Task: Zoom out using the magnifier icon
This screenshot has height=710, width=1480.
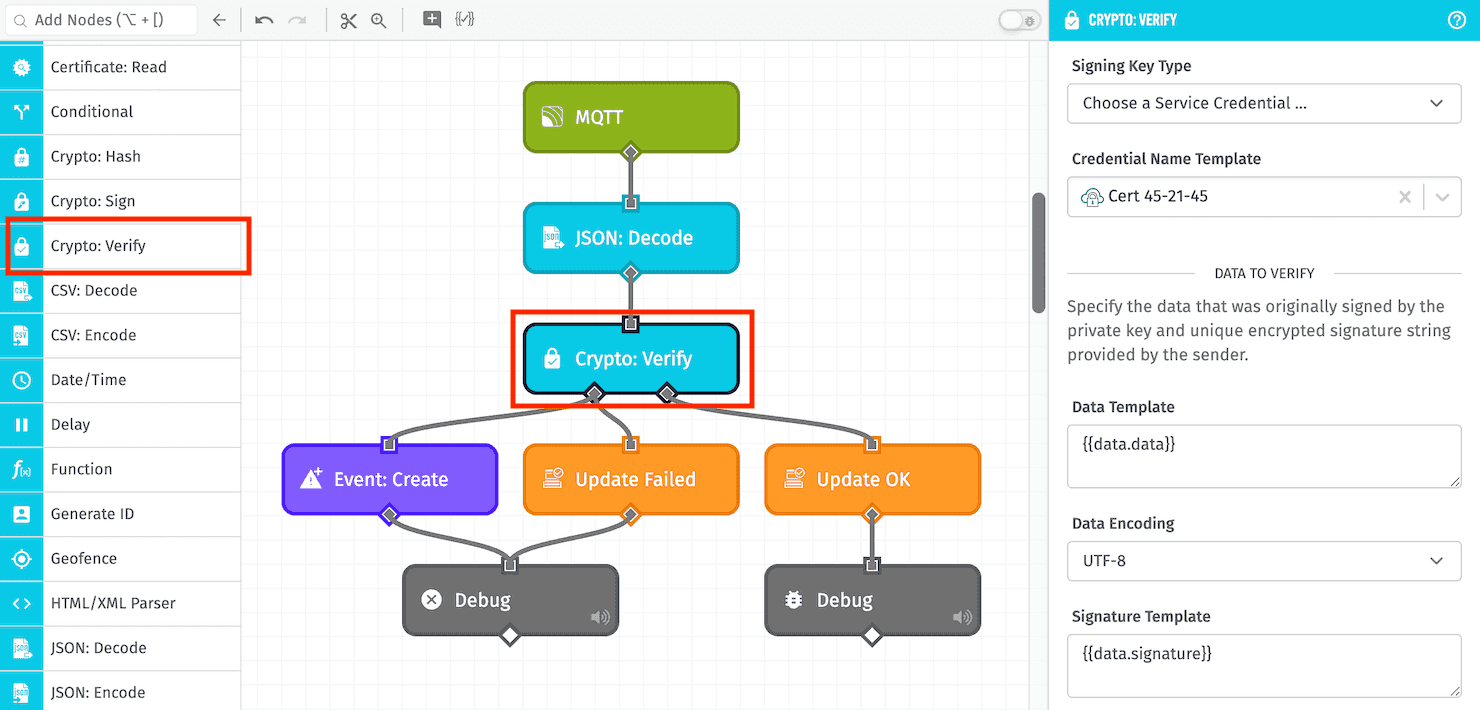Action: coord(376,20)
